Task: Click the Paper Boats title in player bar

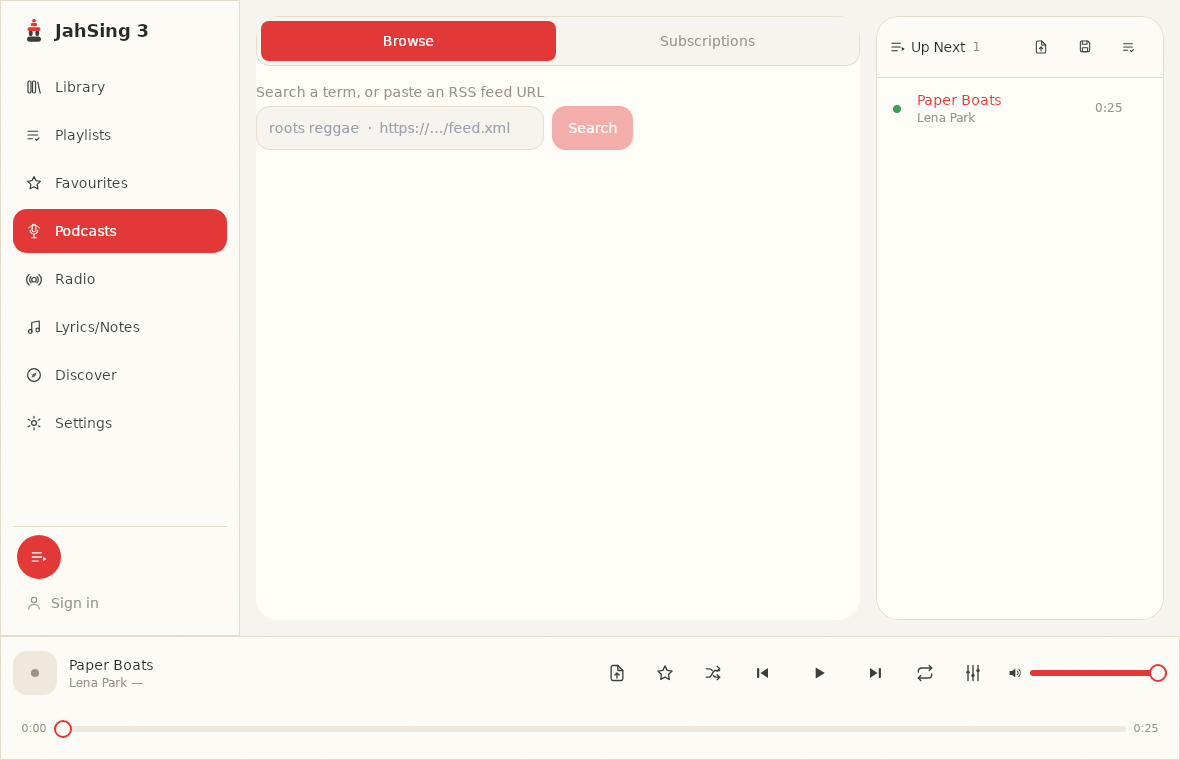Action: 111,665
